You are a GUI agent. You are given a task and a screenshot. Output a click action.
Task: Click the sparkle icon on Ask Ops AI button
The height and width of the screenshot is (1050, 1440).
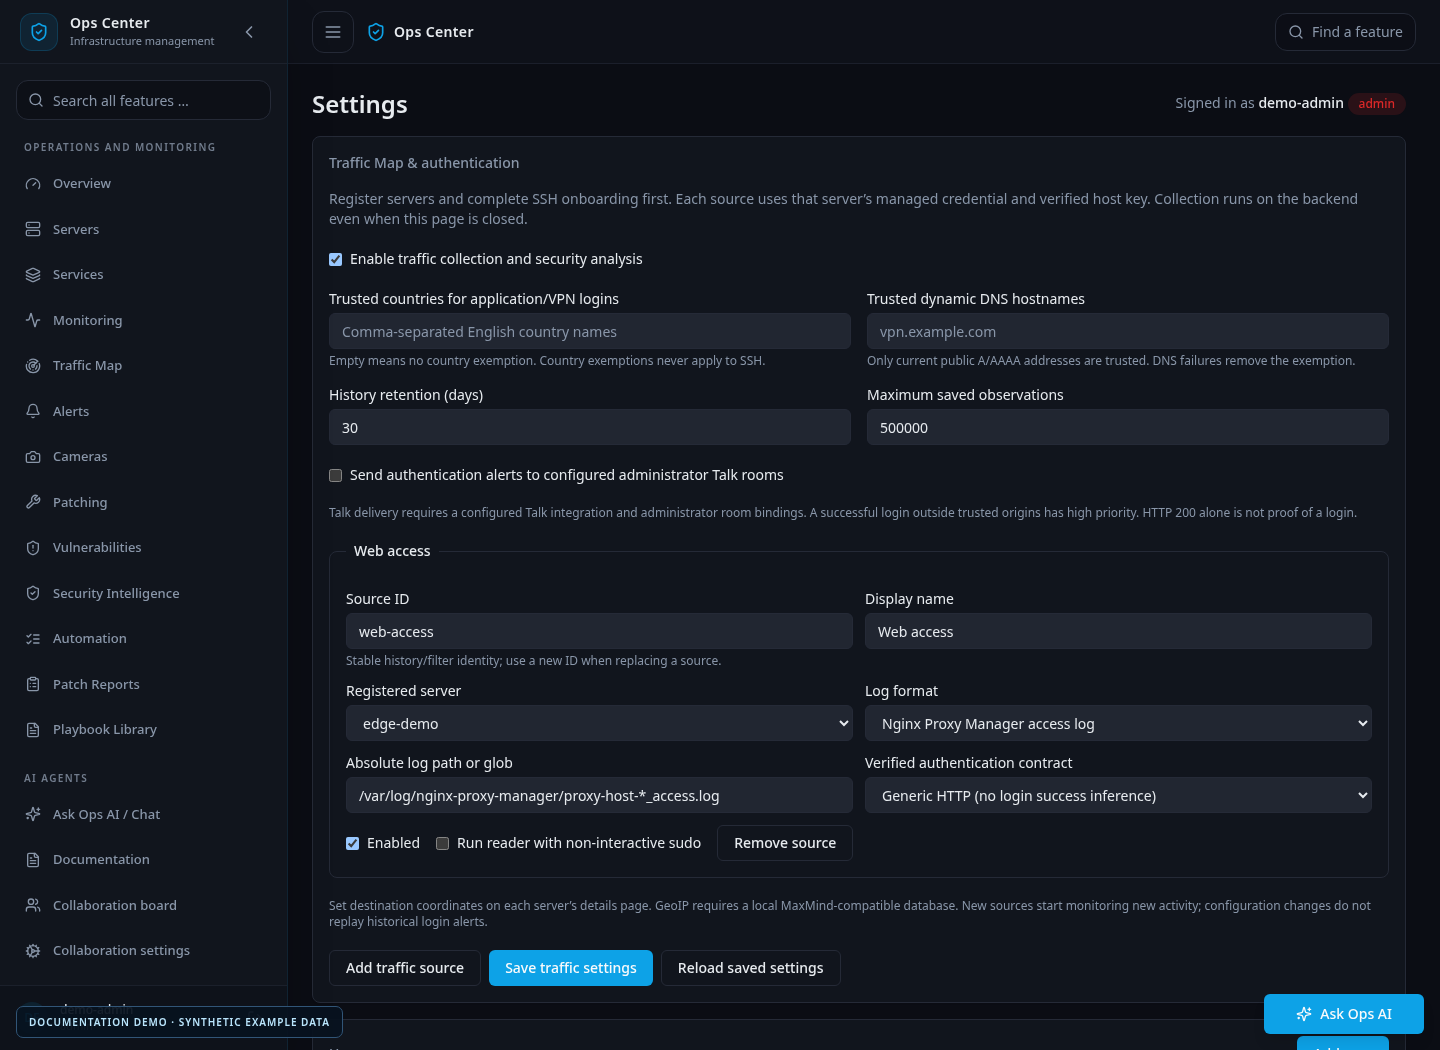point(1304,1014)
